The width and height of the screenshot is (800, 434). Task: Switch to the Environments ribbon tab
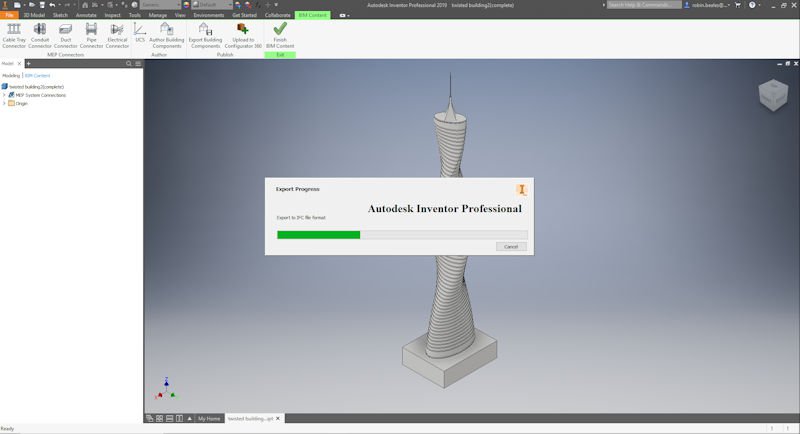tap(209, 15)
